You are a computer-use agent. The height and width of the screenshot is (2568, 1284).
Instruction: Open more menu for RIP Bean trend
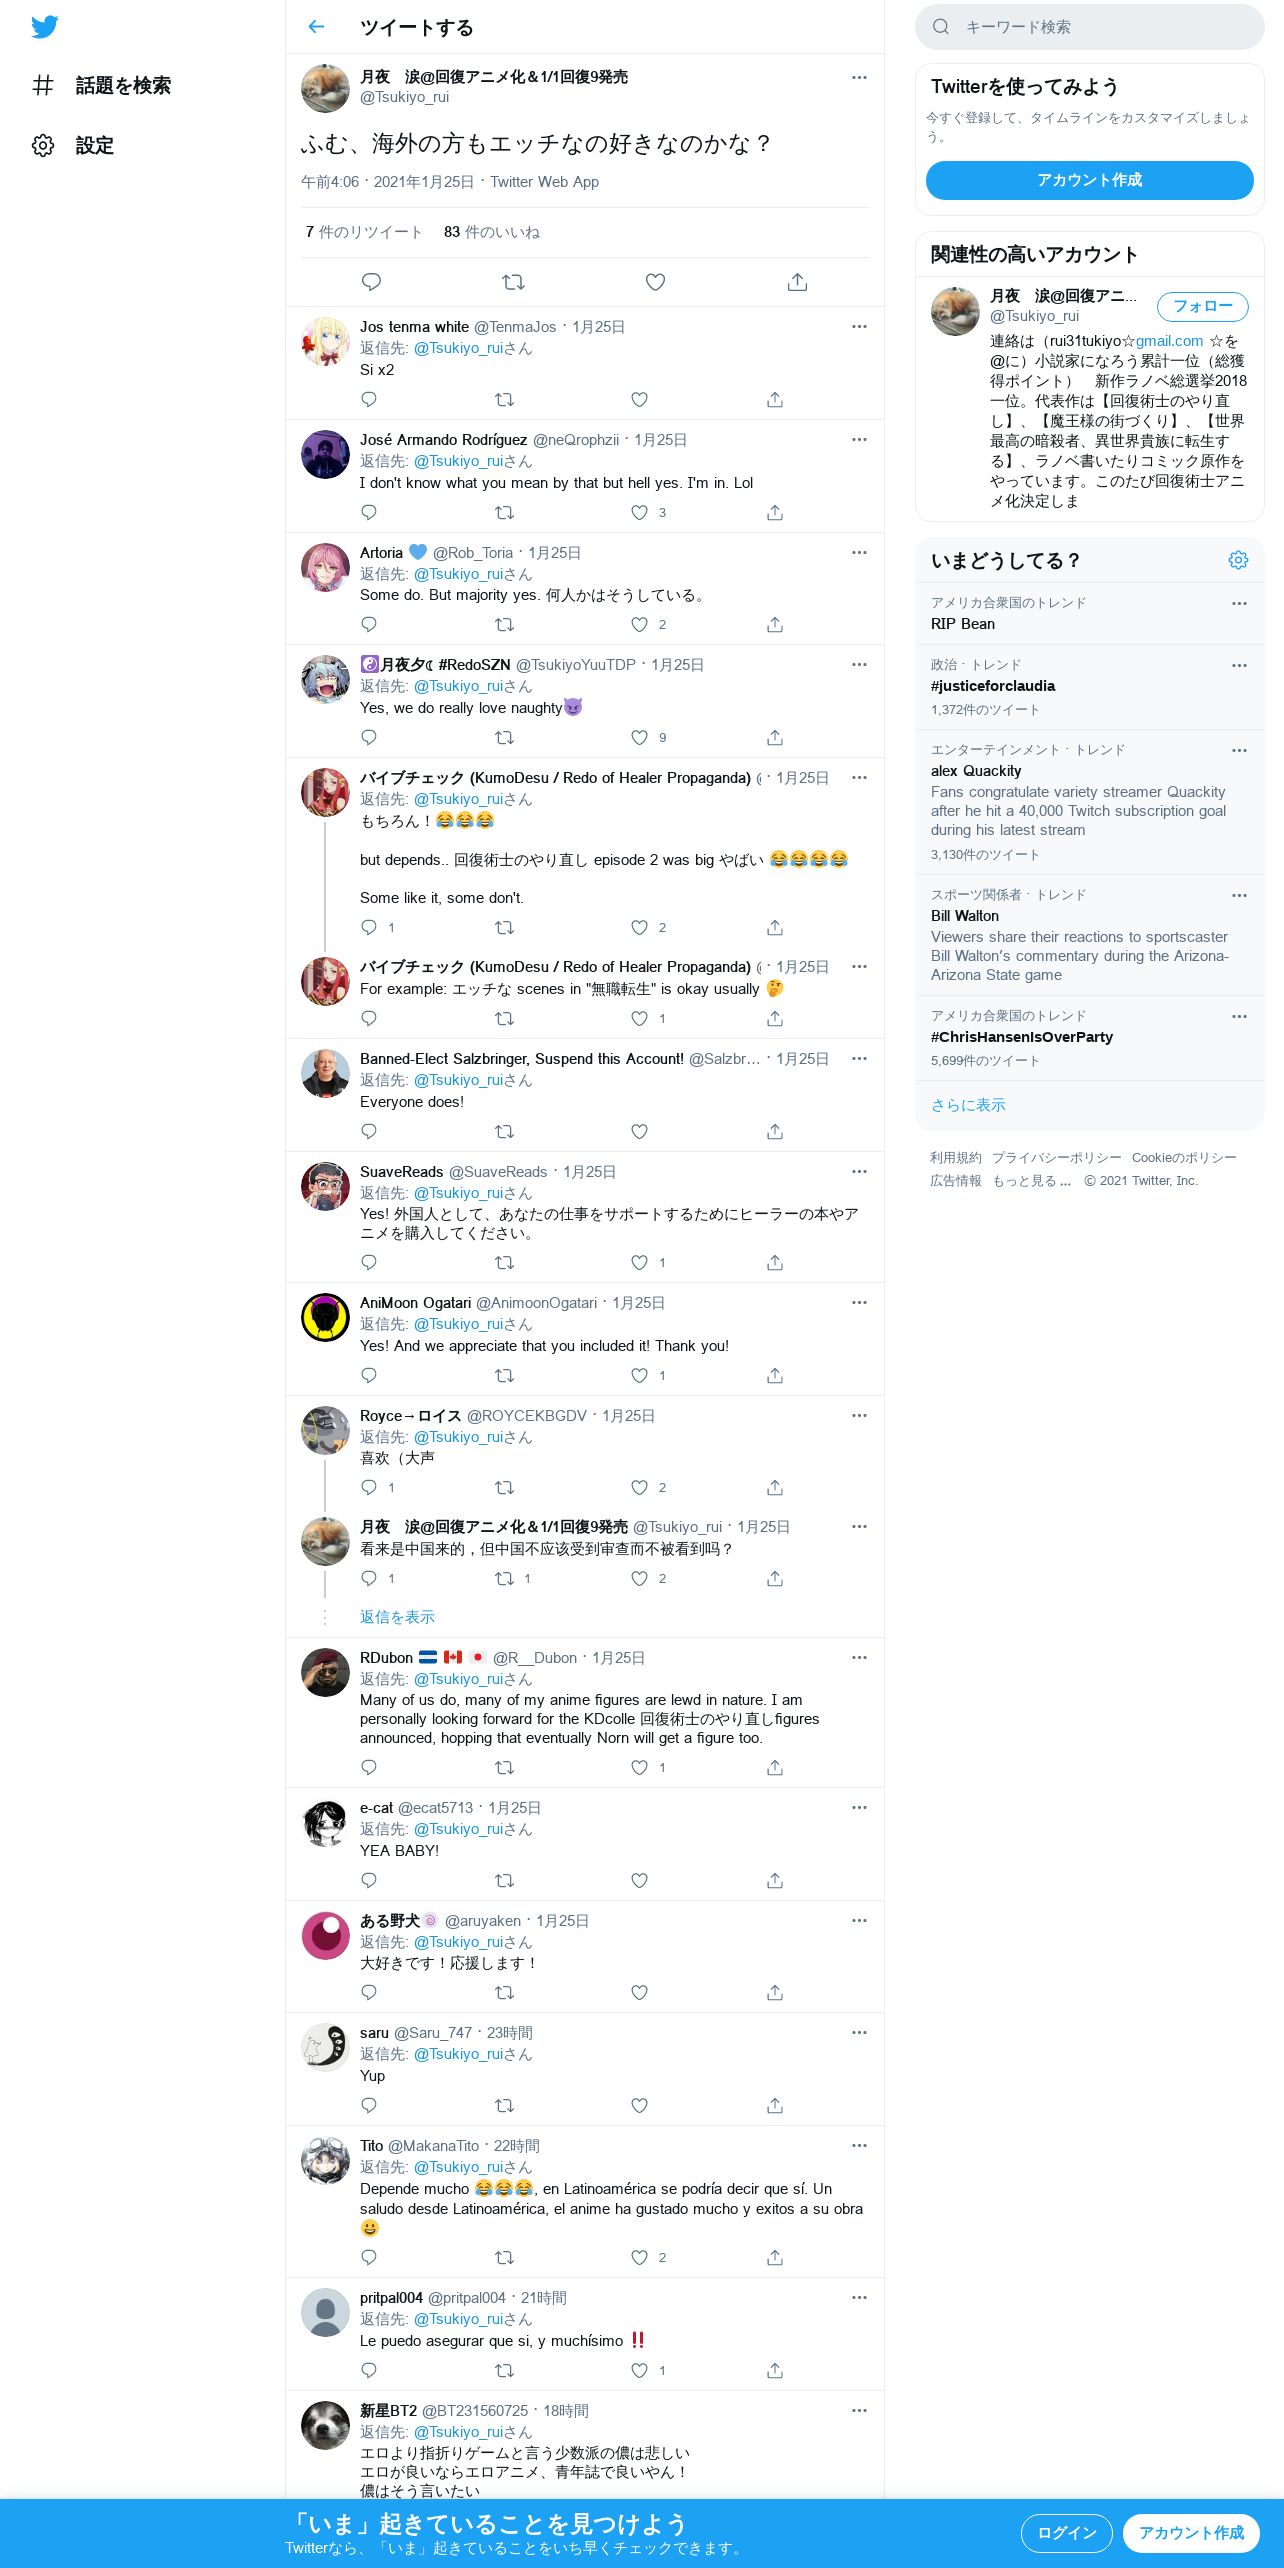(1239, 603)
